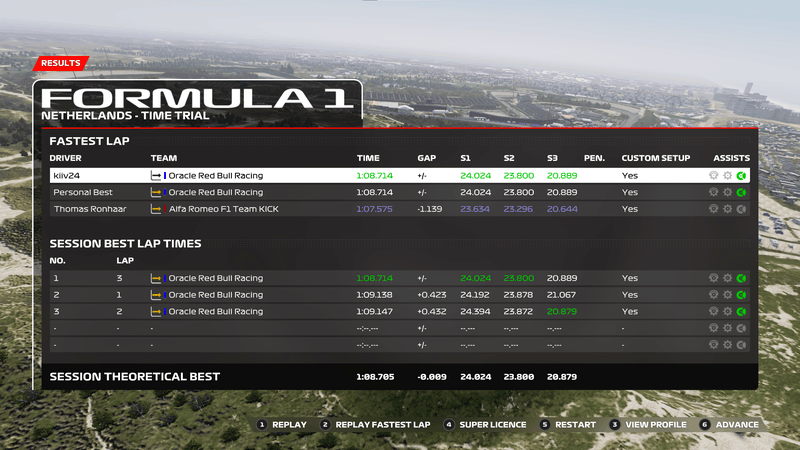Select the Personal Best row
800x450 pixels.
(x=399, y=192)
